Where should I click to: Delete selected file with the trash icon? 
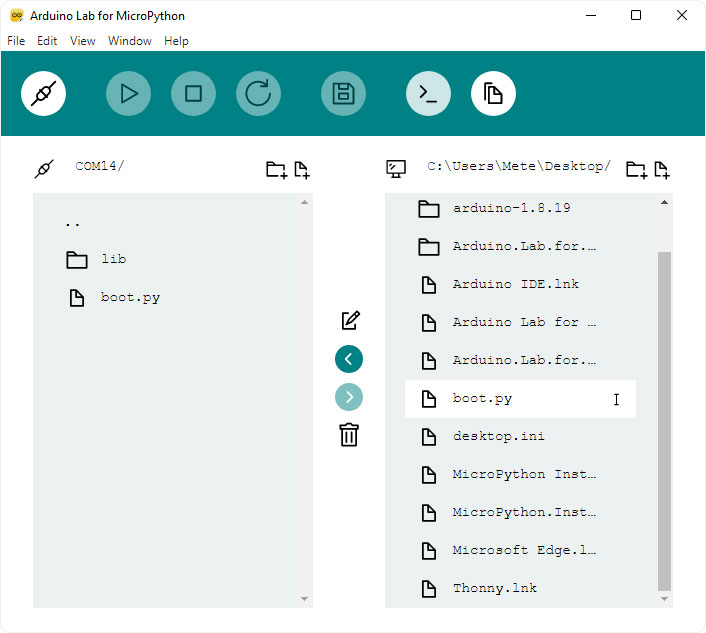[349, 435]
